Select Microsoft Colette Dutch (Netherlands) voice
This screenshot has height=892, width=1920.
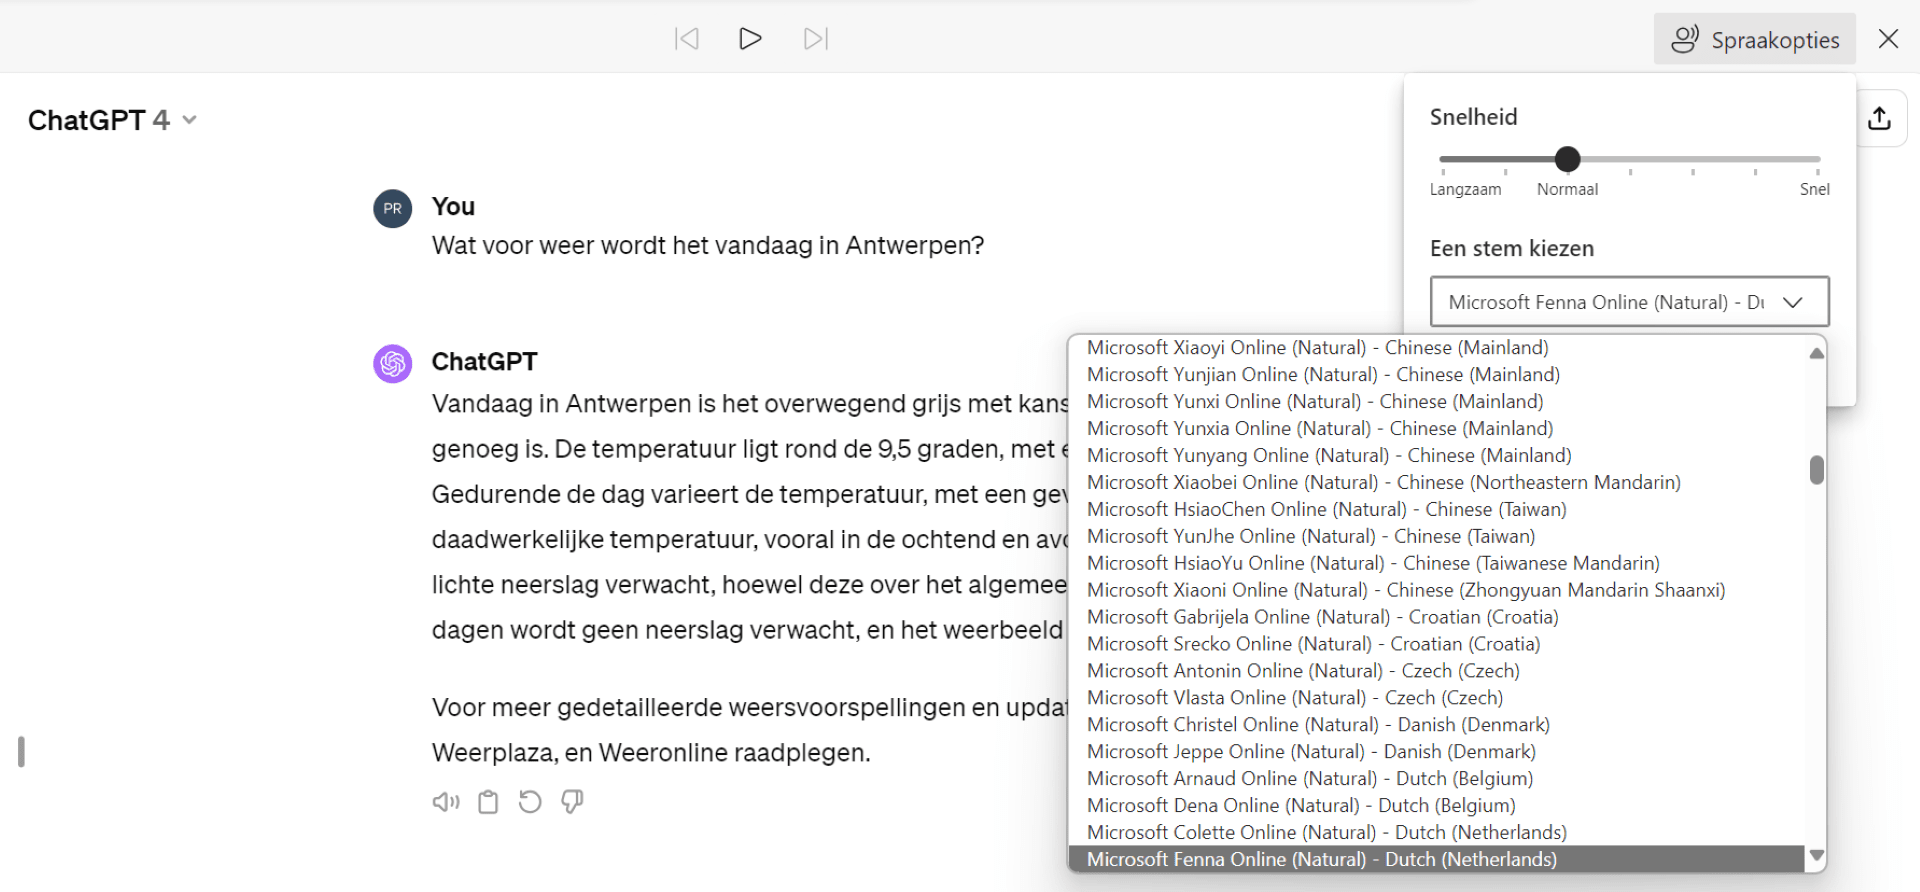[1437, 833]
